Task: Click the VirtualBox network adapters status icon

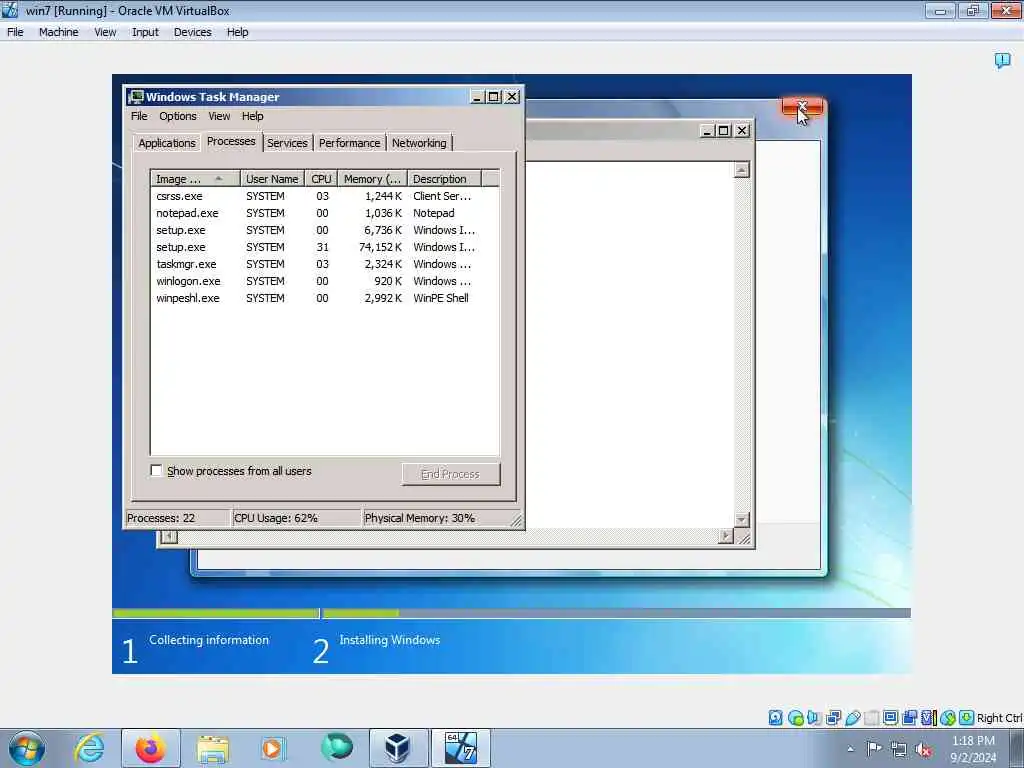Action: click(833, 718)
